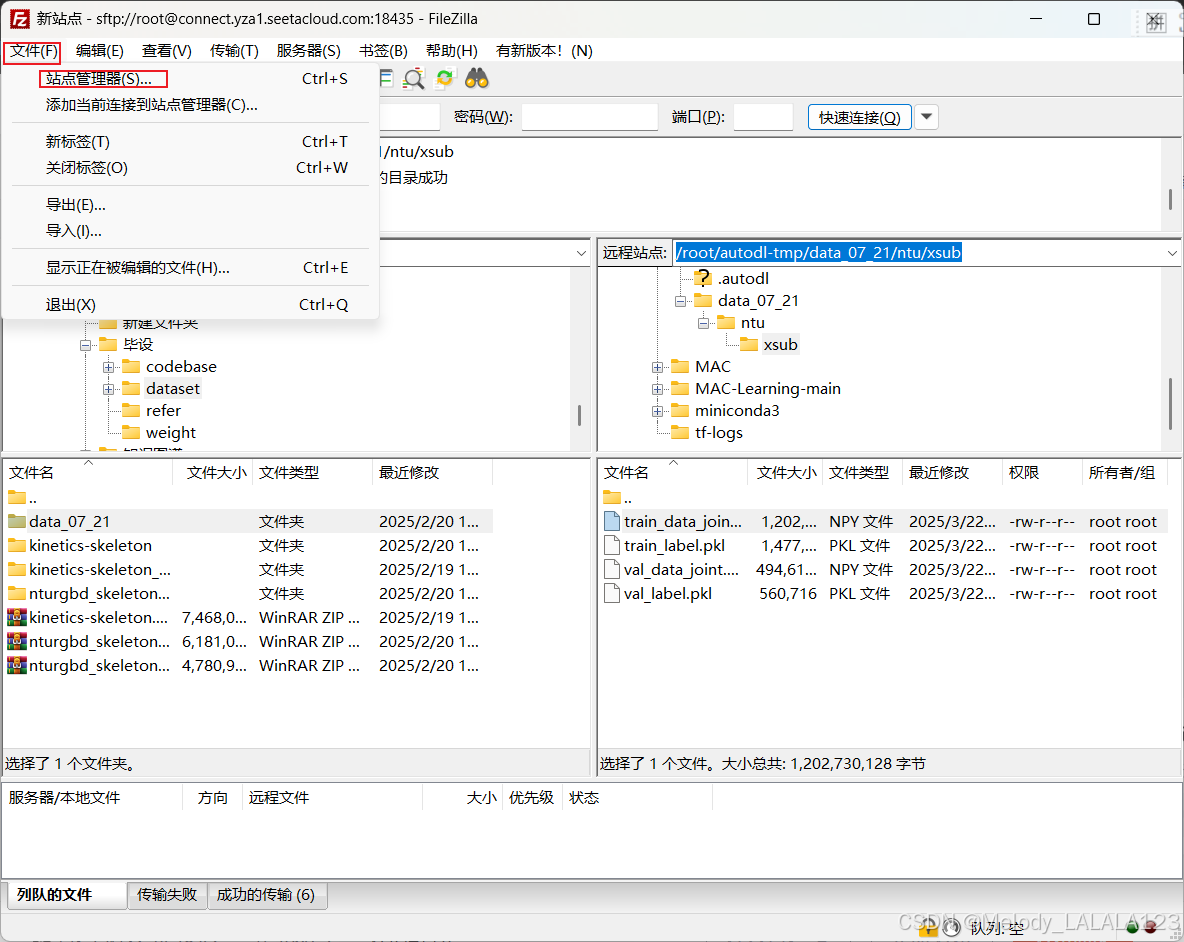Viewport: 1184px width, 942px height.
Task: Open file search with binoculars icon
Action: click(476, 78)
